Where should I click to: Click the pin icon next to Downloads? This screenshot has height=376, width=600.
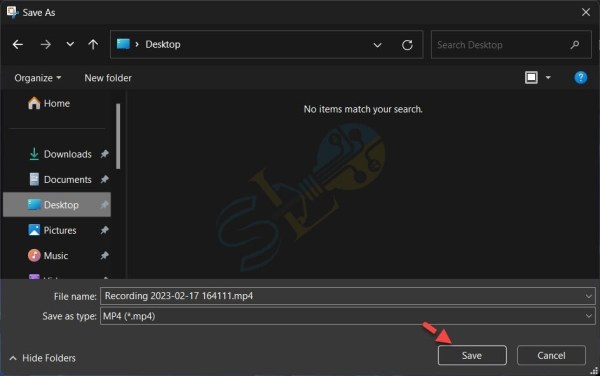104,154
